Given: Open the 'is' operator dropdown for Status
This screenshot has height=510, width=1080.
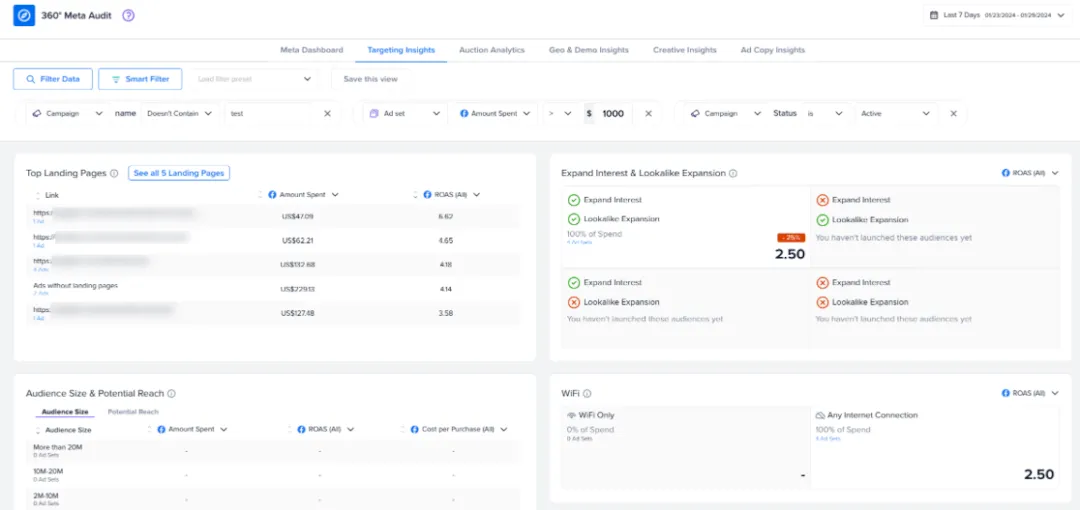Looking at the screenshot, I should coord(826,114).
